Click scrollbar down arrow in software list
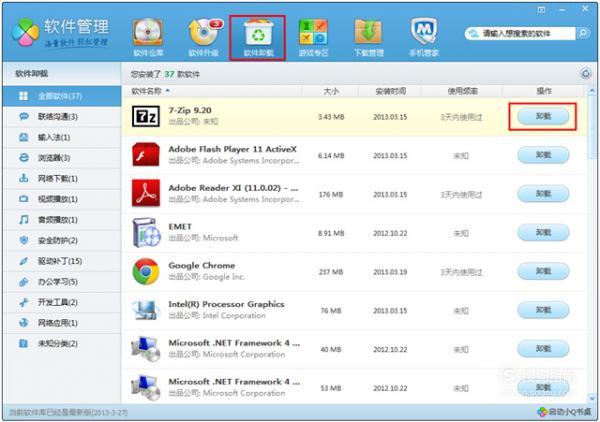Screen dimensions: 600x422 592,398
